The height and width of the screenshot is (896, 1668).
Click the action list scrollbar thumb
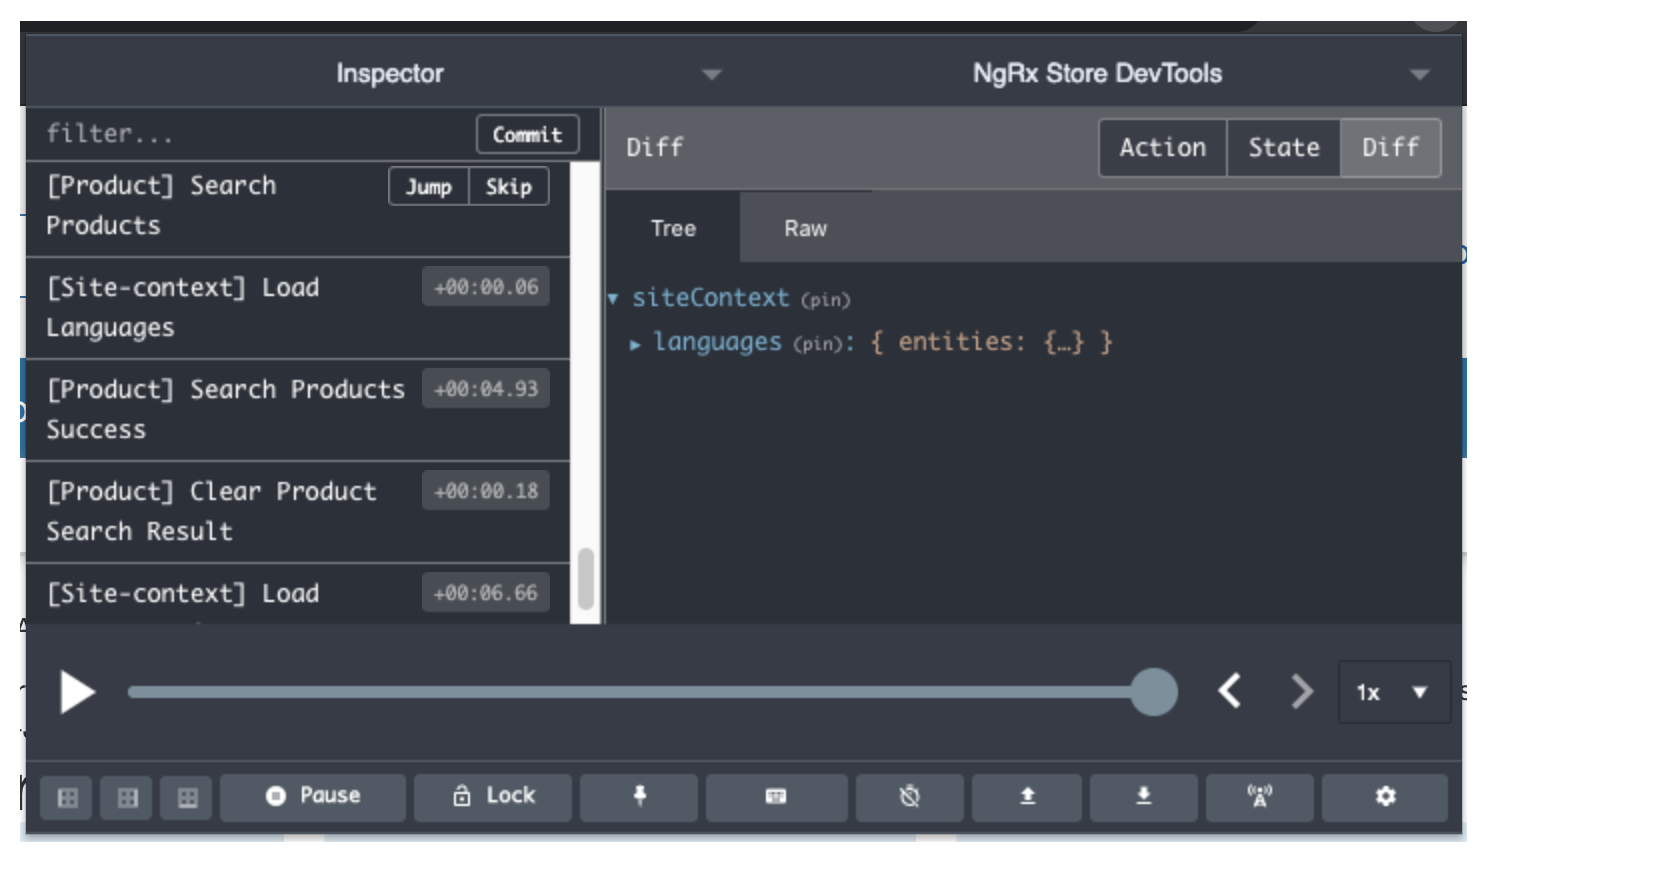click(586, 579)
